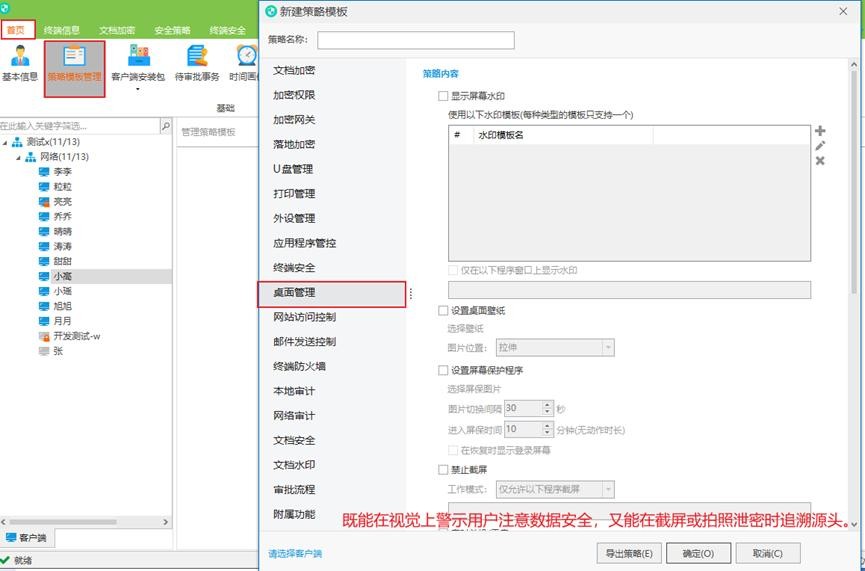Click the 客户端安装包 ribbon icon
Viewport: 865px width, 571px height.
click(138, 58)
